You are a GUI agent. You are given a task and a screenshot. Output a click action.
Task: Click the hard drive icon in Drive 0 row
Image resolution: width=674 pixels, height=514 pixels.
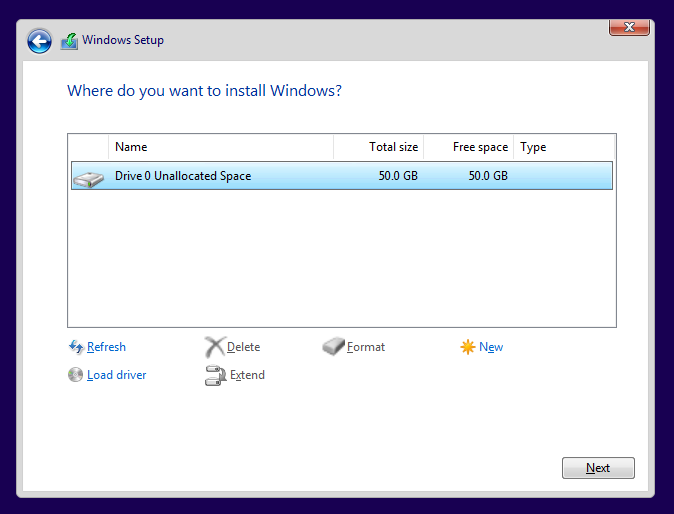point(88,178)
